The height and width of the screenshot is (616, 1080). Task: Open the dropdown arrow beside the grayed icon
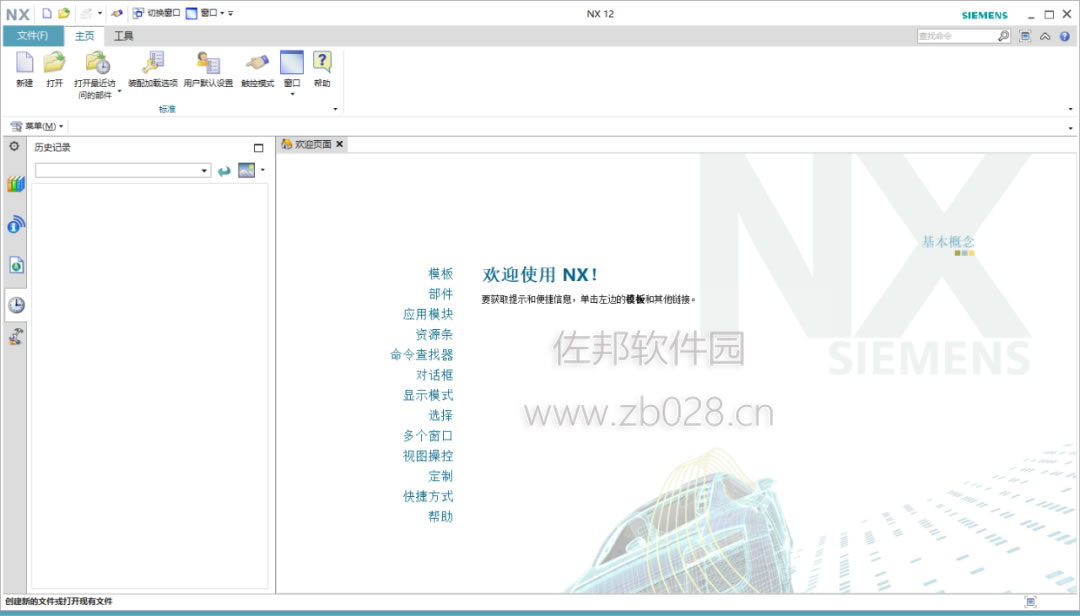99,13
